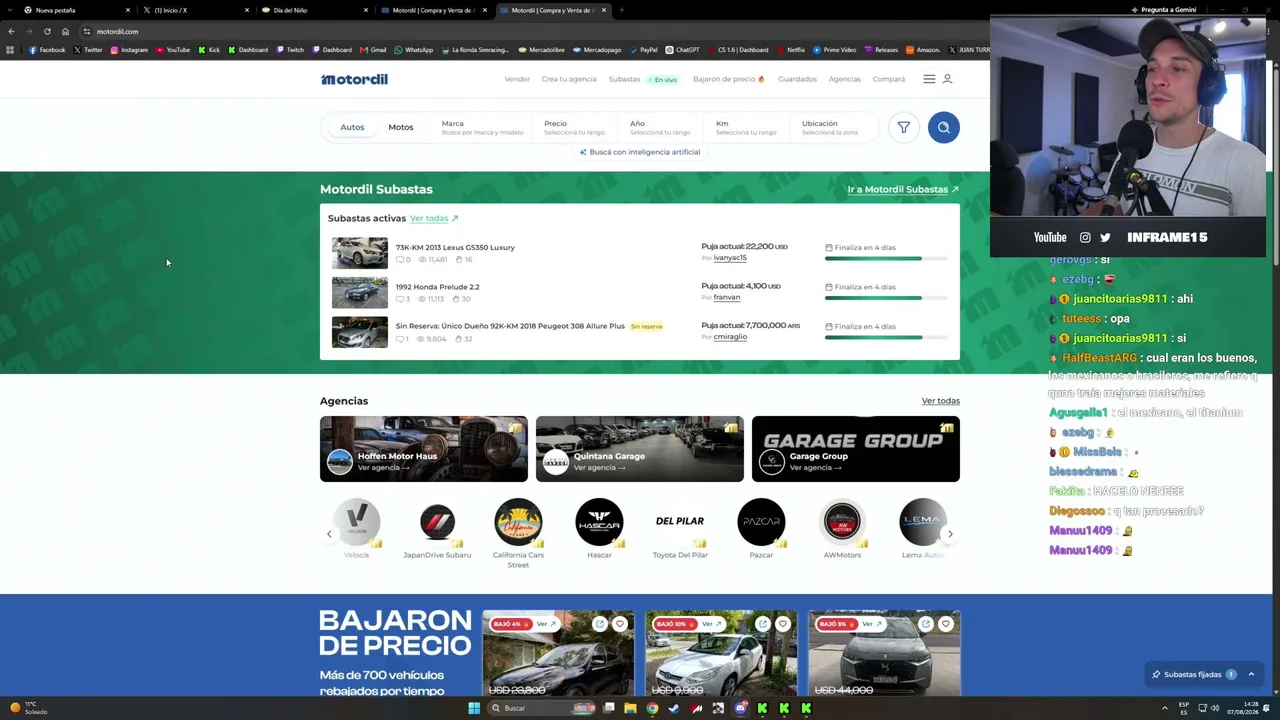Open the California Cars Street agency logo

(x=518, y=522)
